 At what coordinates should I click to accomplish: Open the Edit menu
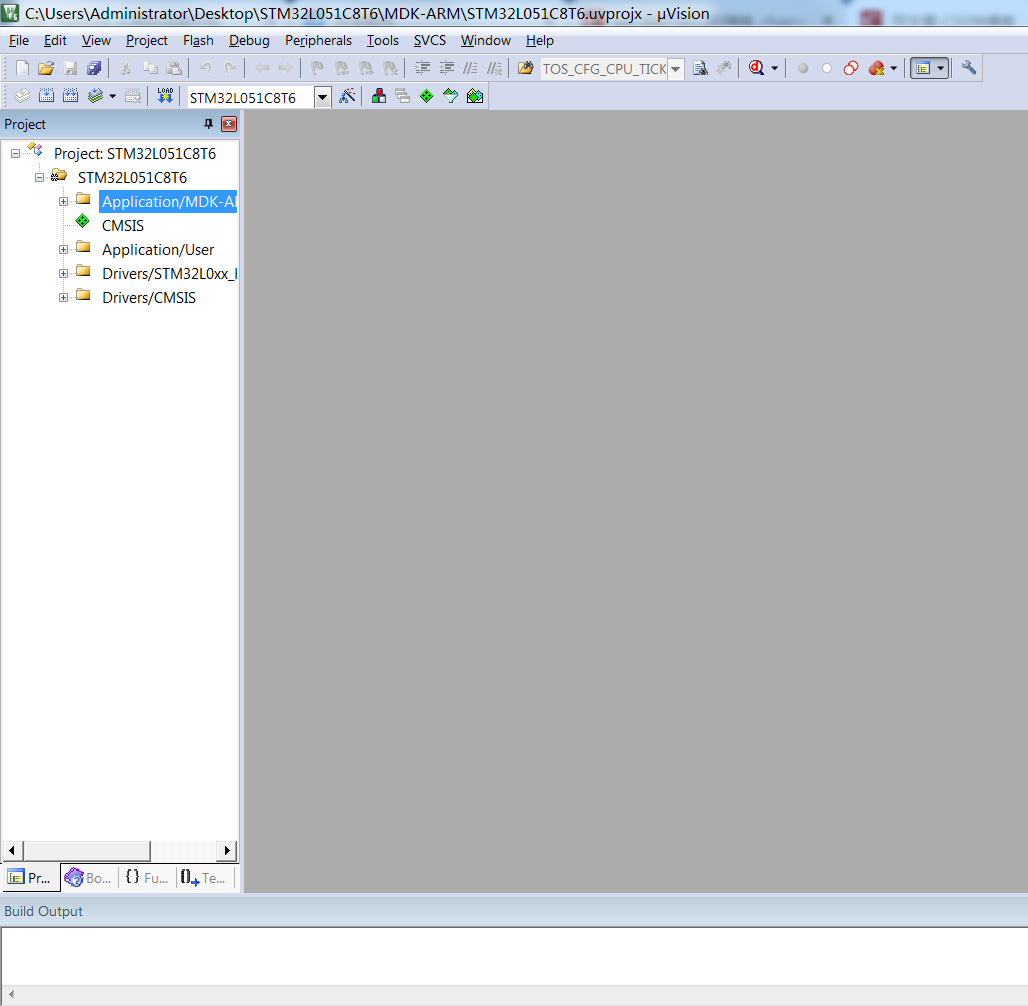(55, 41)
